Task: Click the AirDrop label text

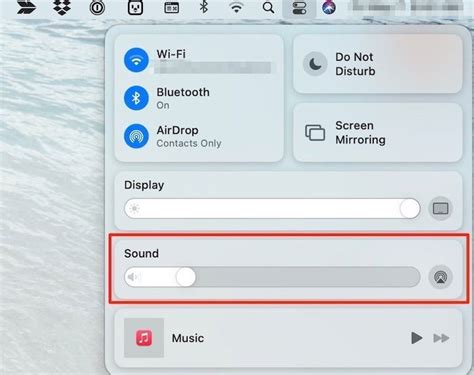Action: point(177,130)
